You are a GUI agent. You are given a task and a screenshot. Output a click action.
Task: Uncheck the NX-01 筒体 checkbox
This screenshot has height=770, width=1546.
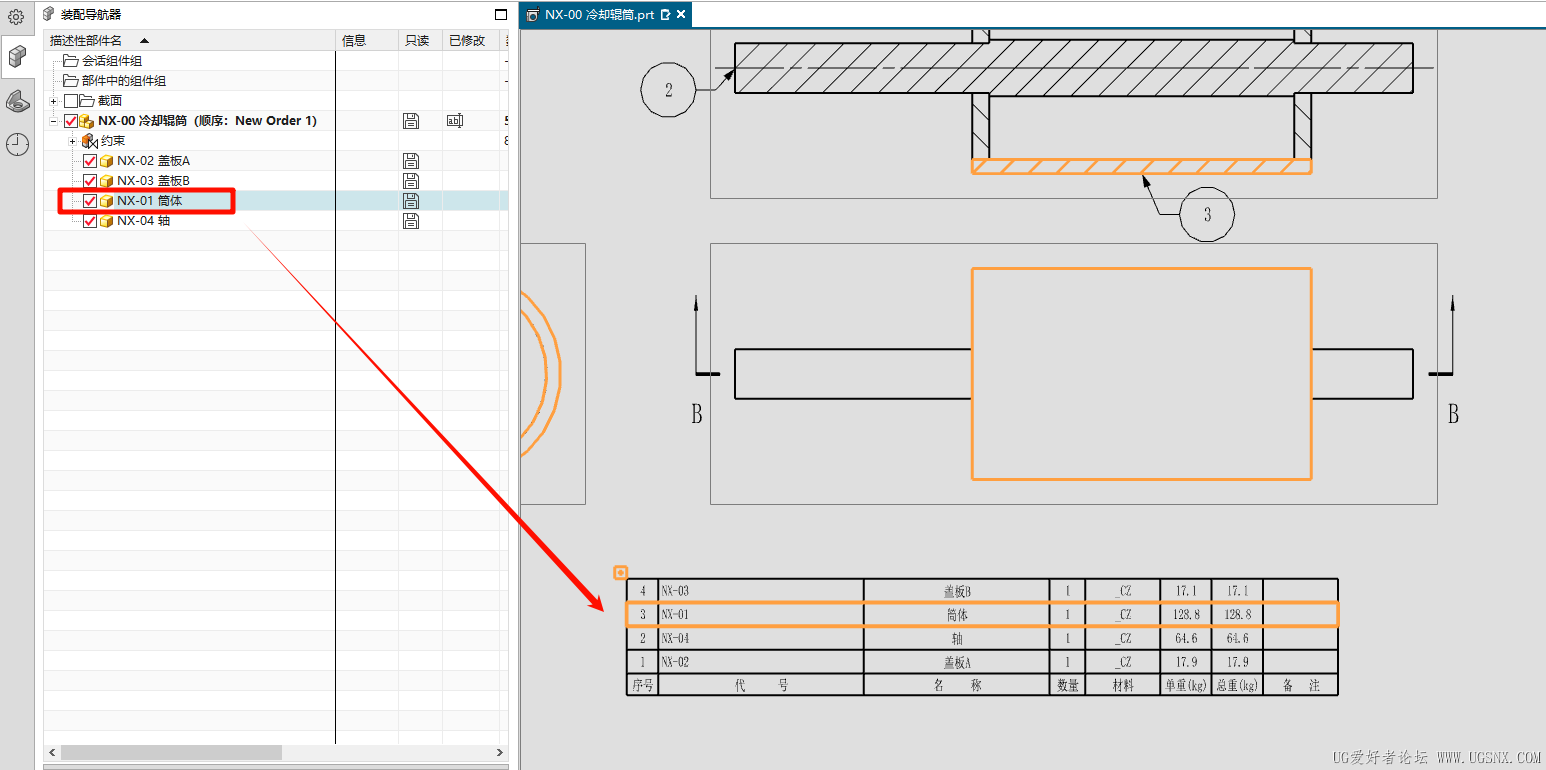pyautogui.click(x=90, y=201)
